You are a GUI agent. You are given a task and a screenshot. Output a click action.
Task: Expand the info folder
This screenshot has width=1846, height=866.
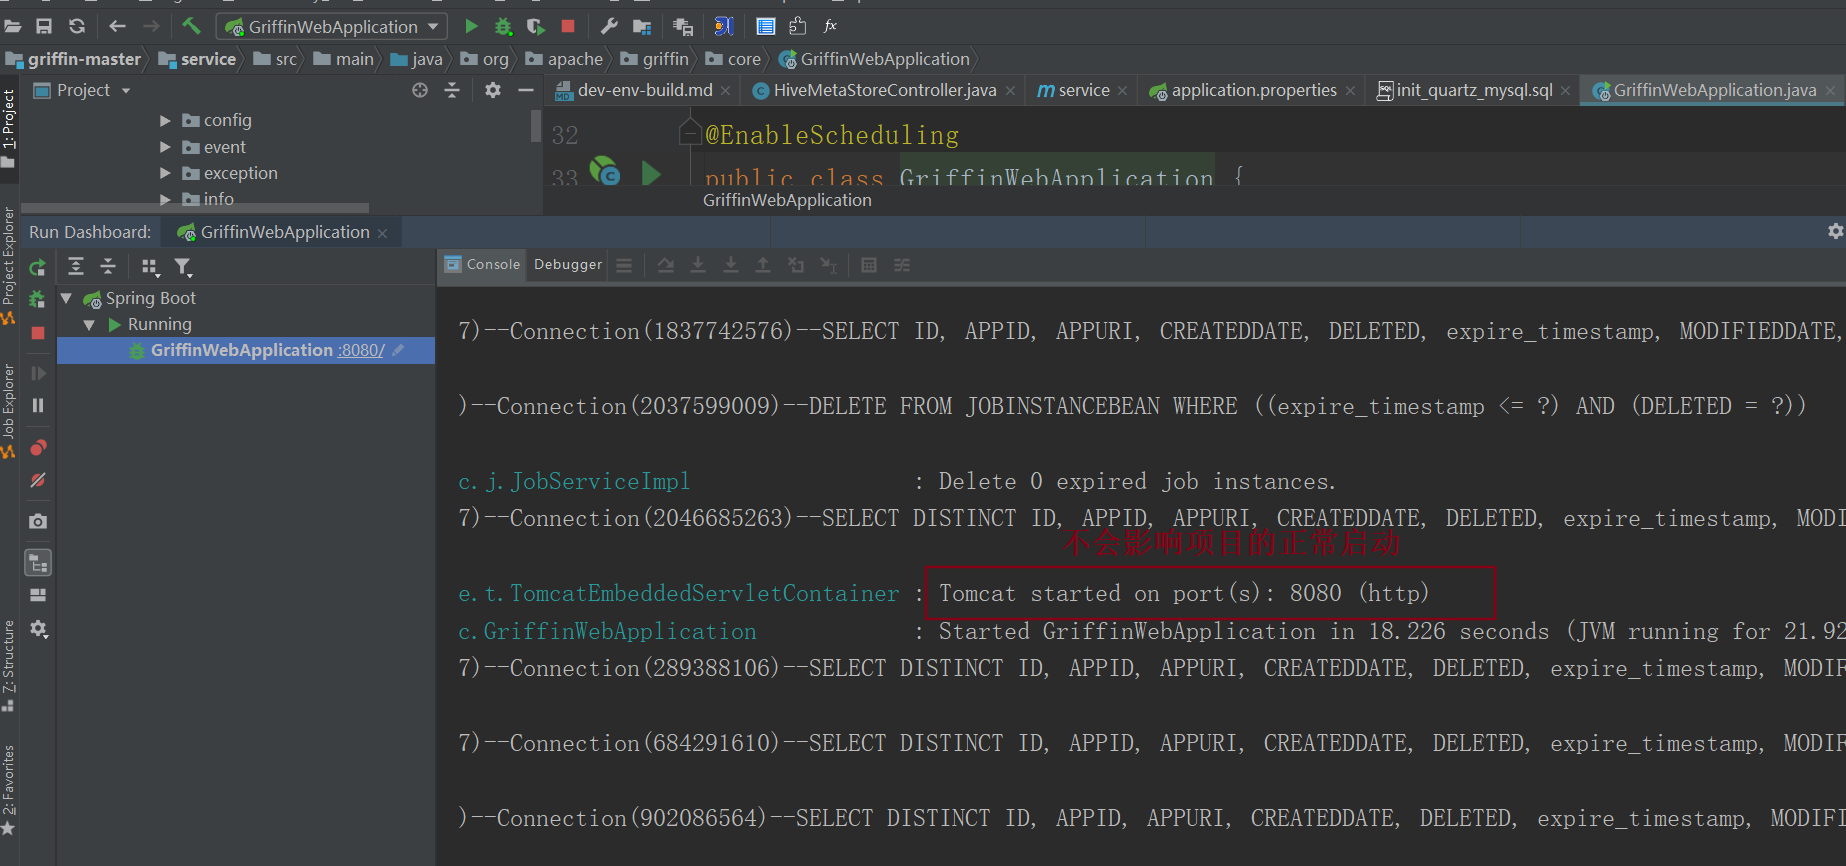point(165,199)
